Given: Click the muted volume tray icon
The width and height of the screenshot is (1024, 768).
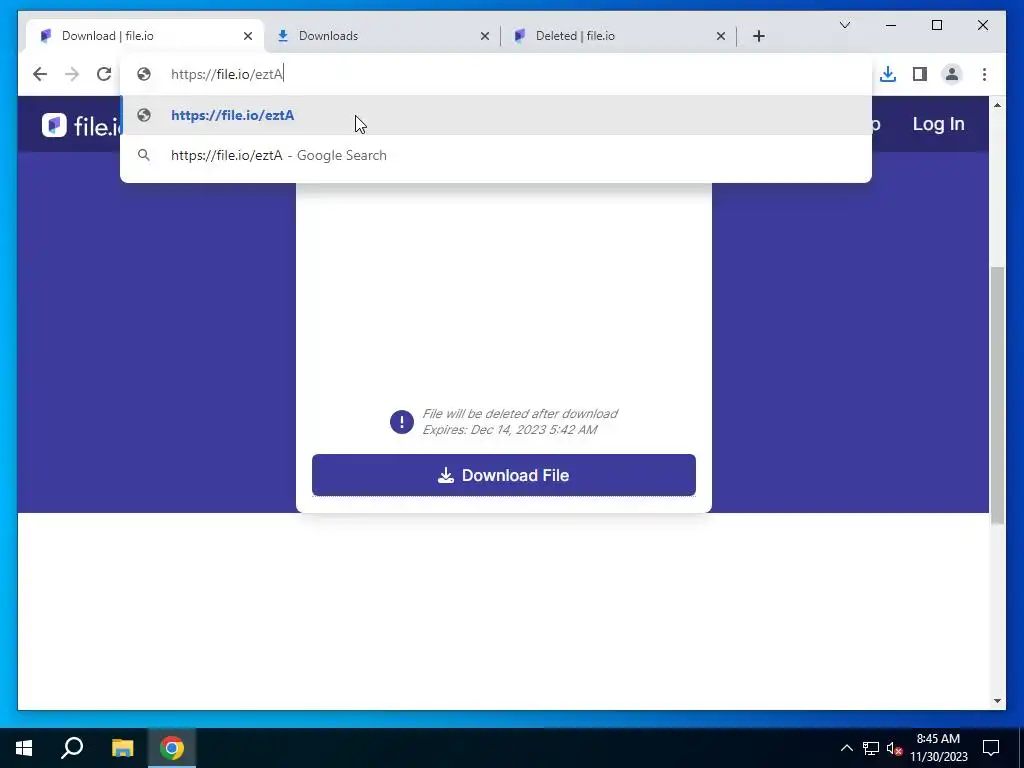Looking at the screenshot, I should tap(895, 748).
